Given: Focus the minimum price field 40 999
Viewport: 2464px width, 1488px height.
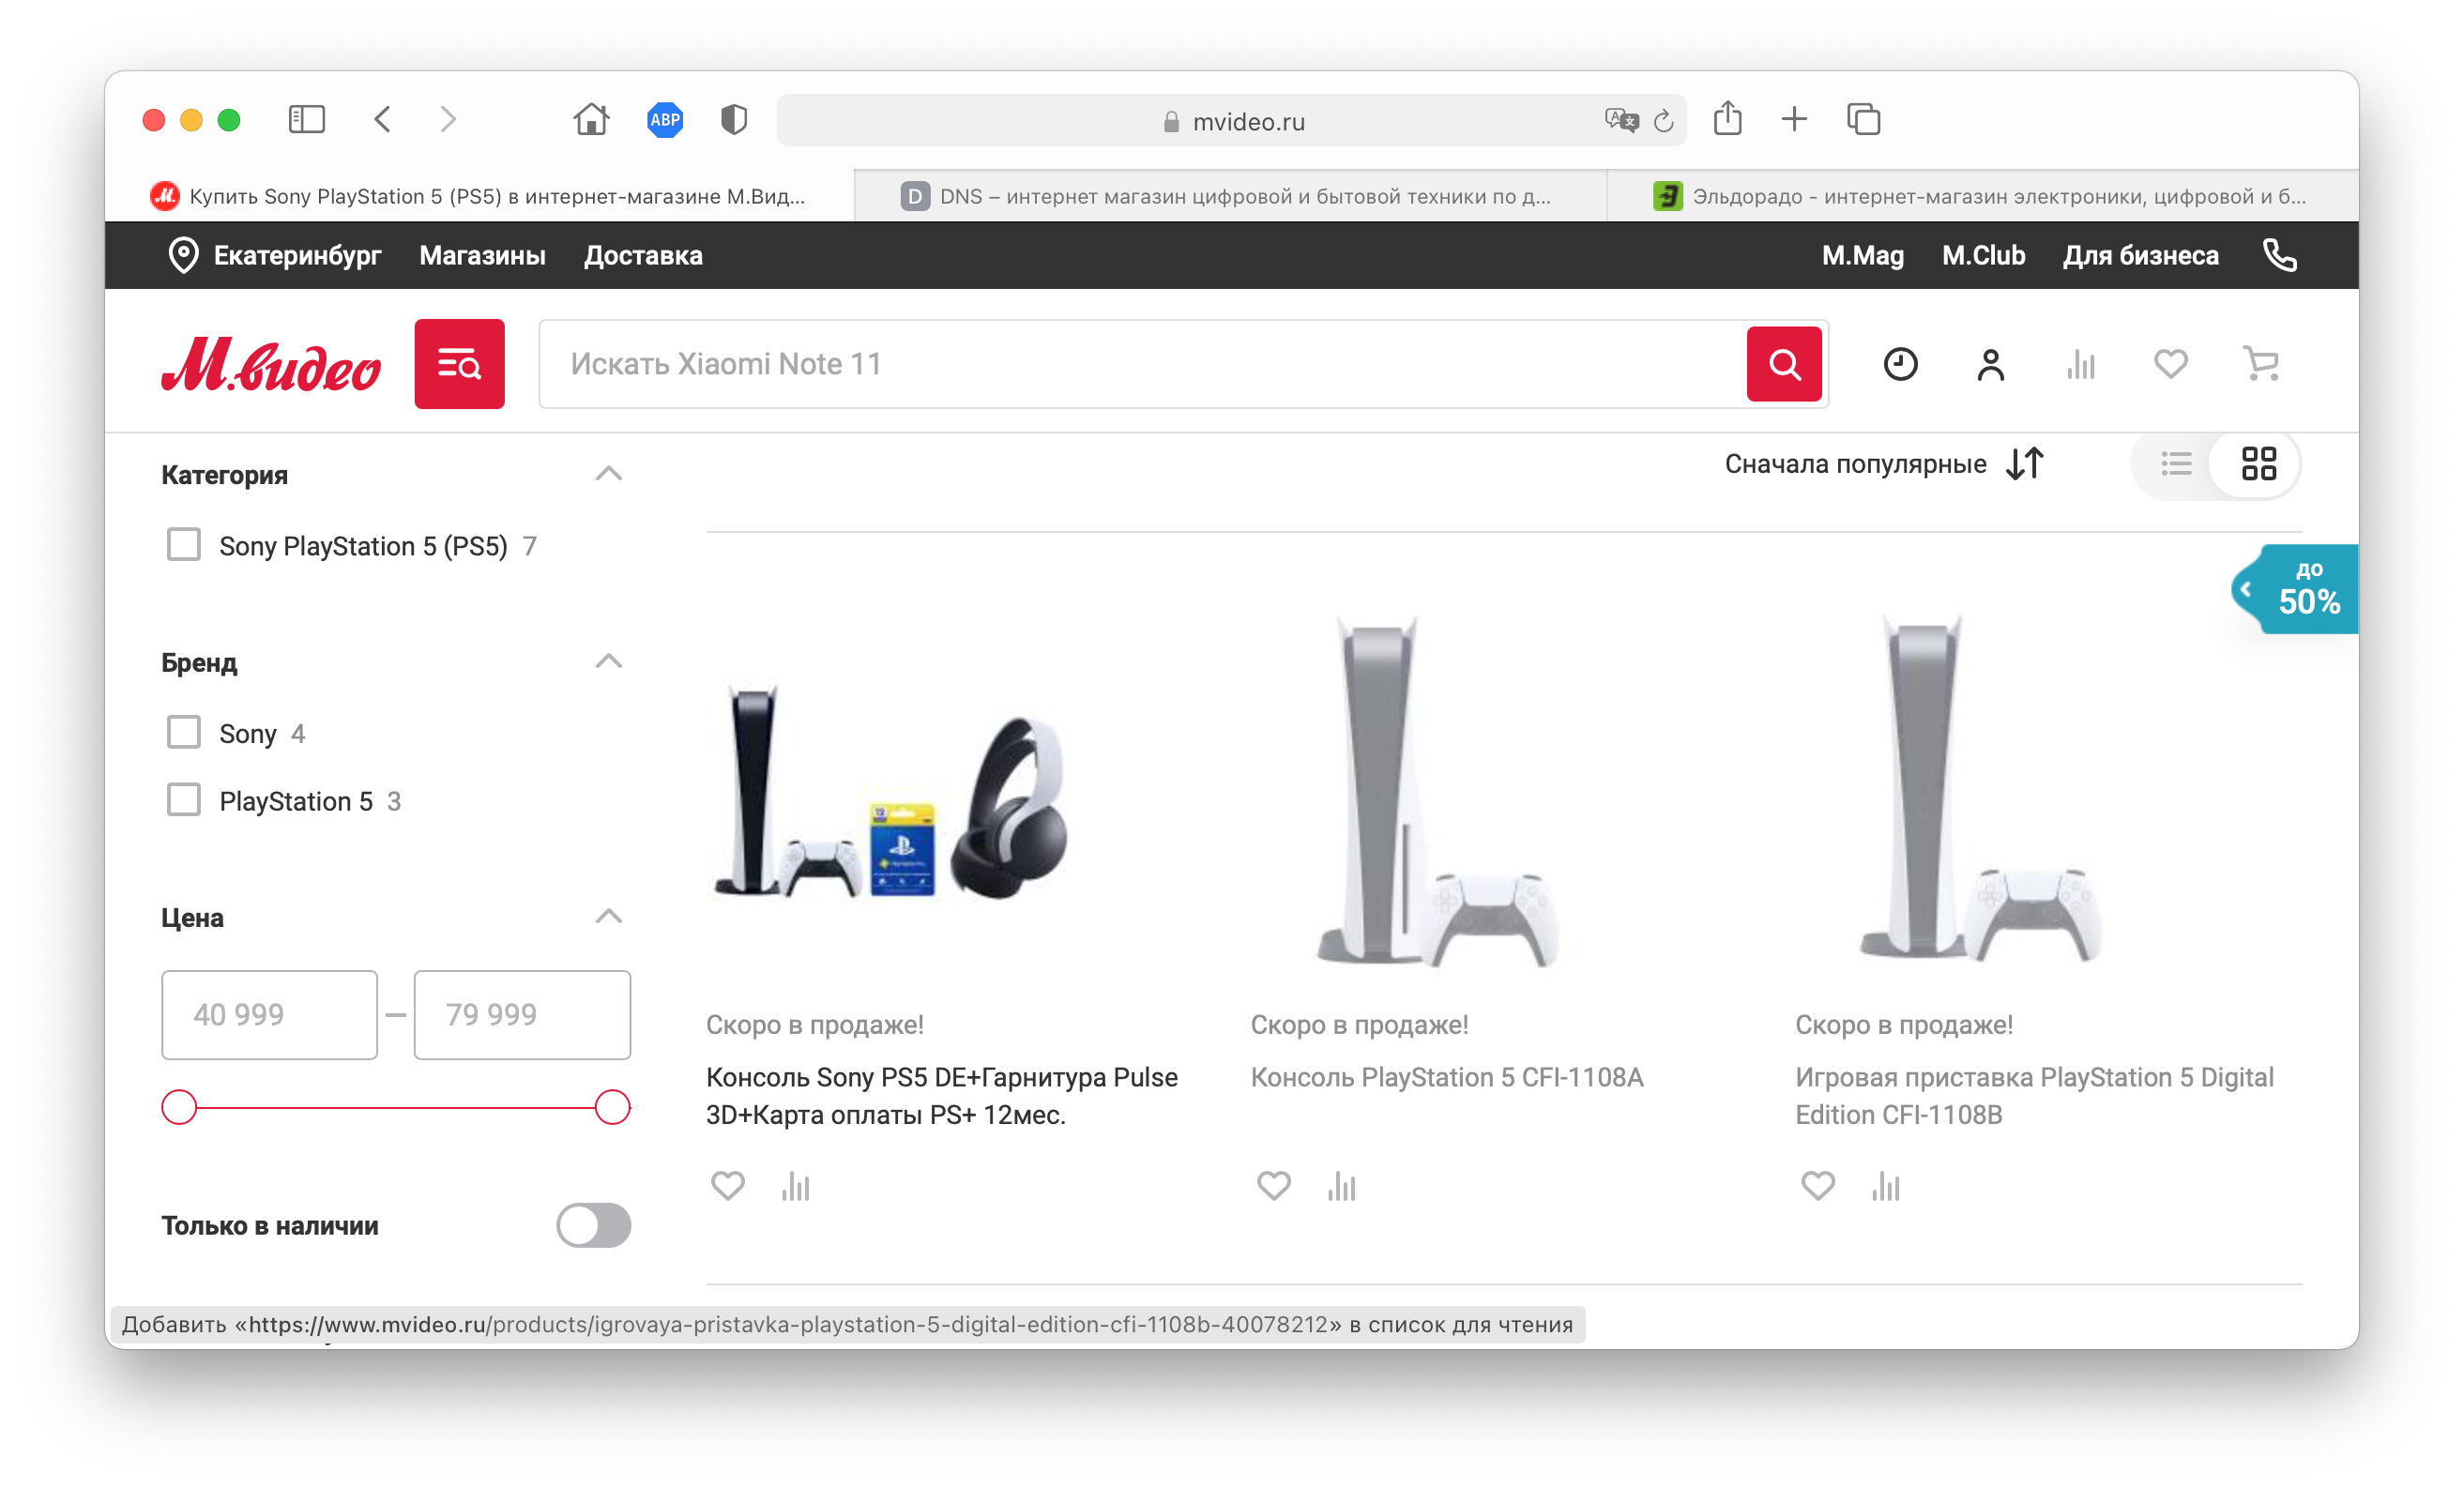Looking at the screenshot, I should tap(270, 1014).
